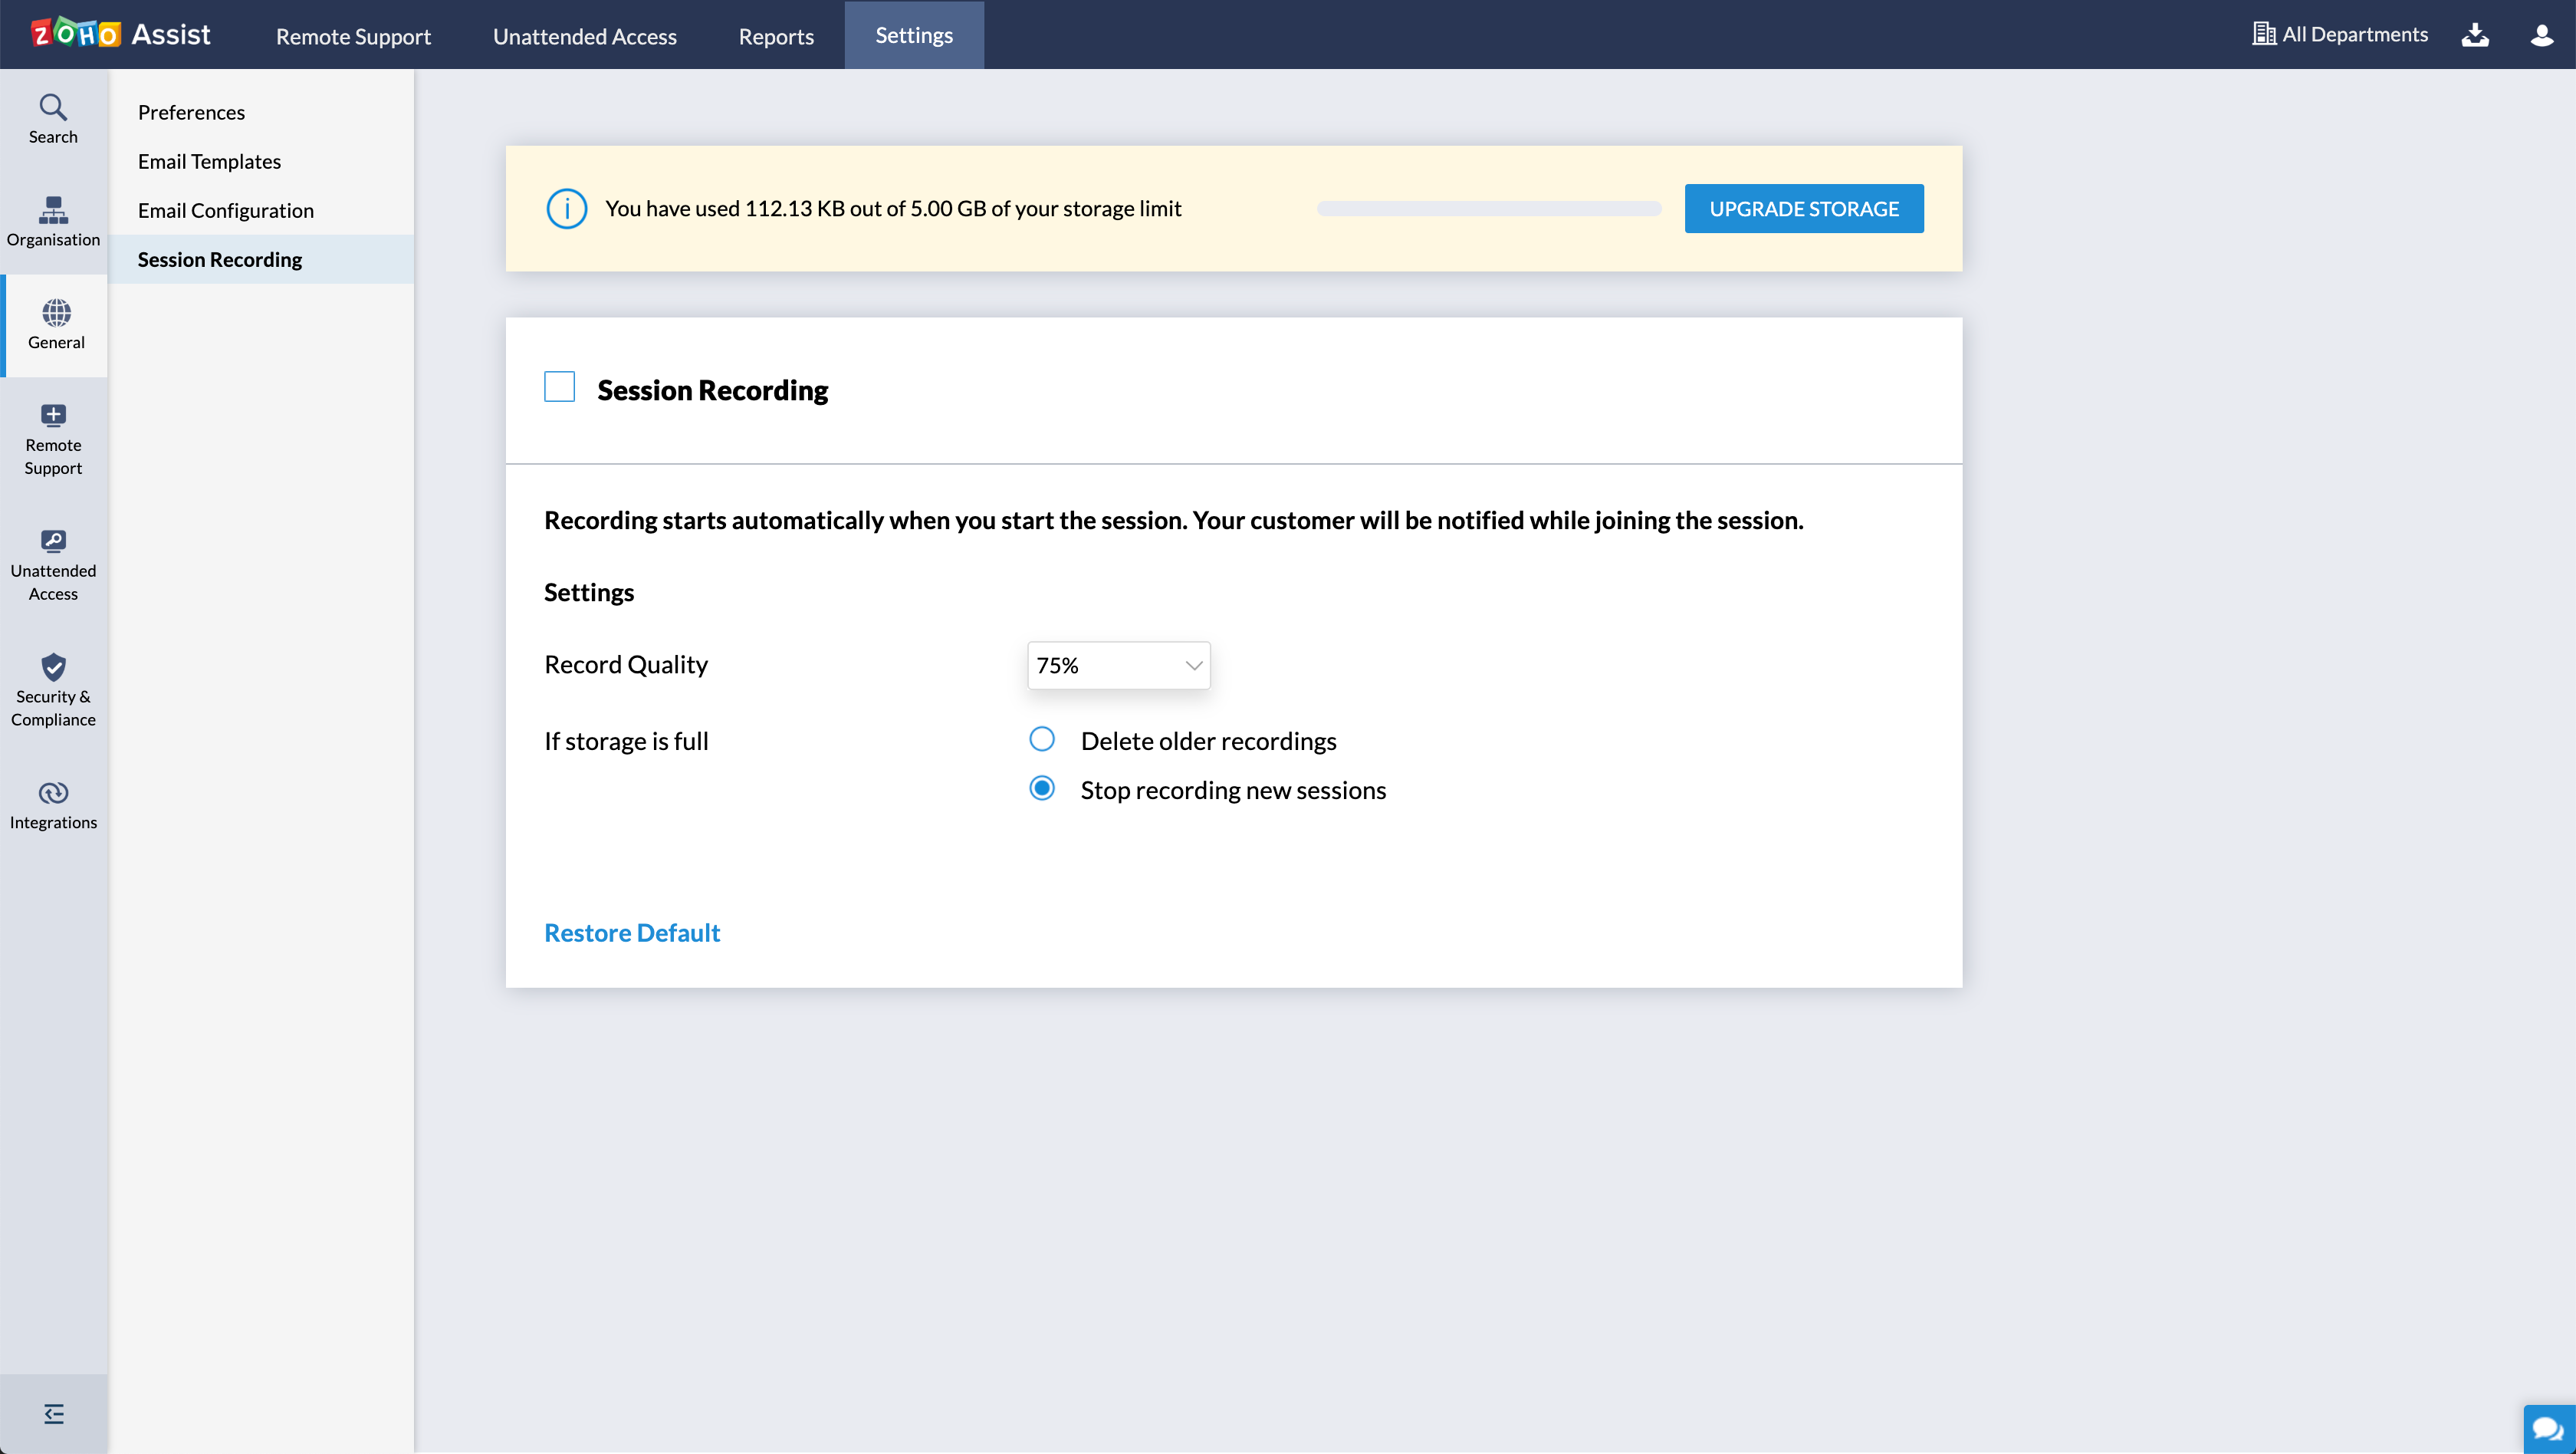
Task: Open the Record Quality dropdown
Action: click(1118, 665)
